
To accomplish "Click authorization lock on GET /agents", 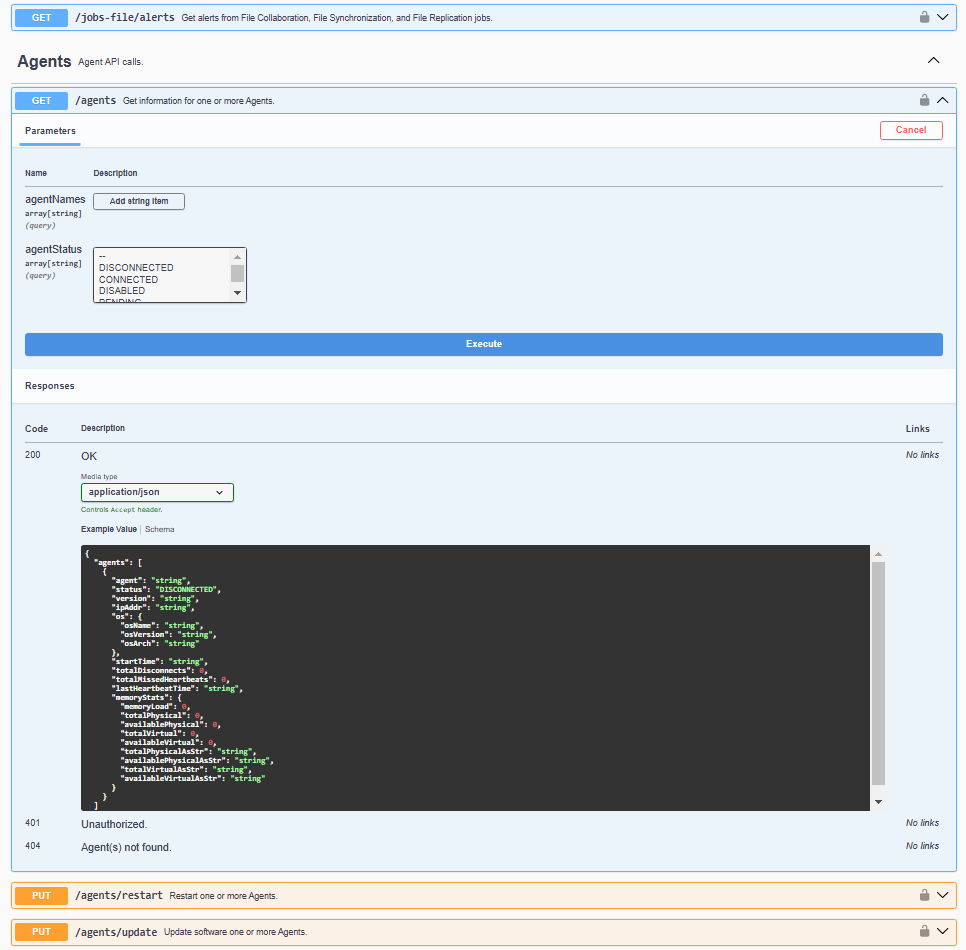I will [x=925, y=100].
